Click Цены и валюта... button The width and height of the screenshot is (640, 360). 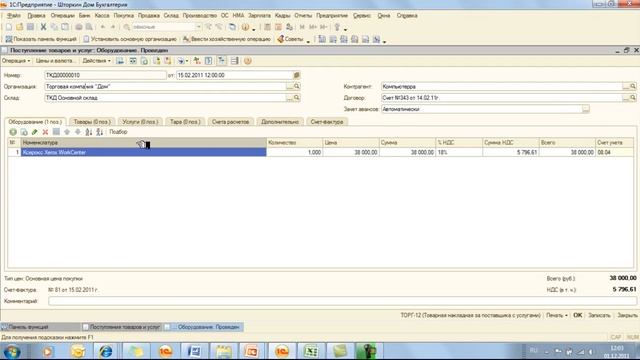(55, 61)
